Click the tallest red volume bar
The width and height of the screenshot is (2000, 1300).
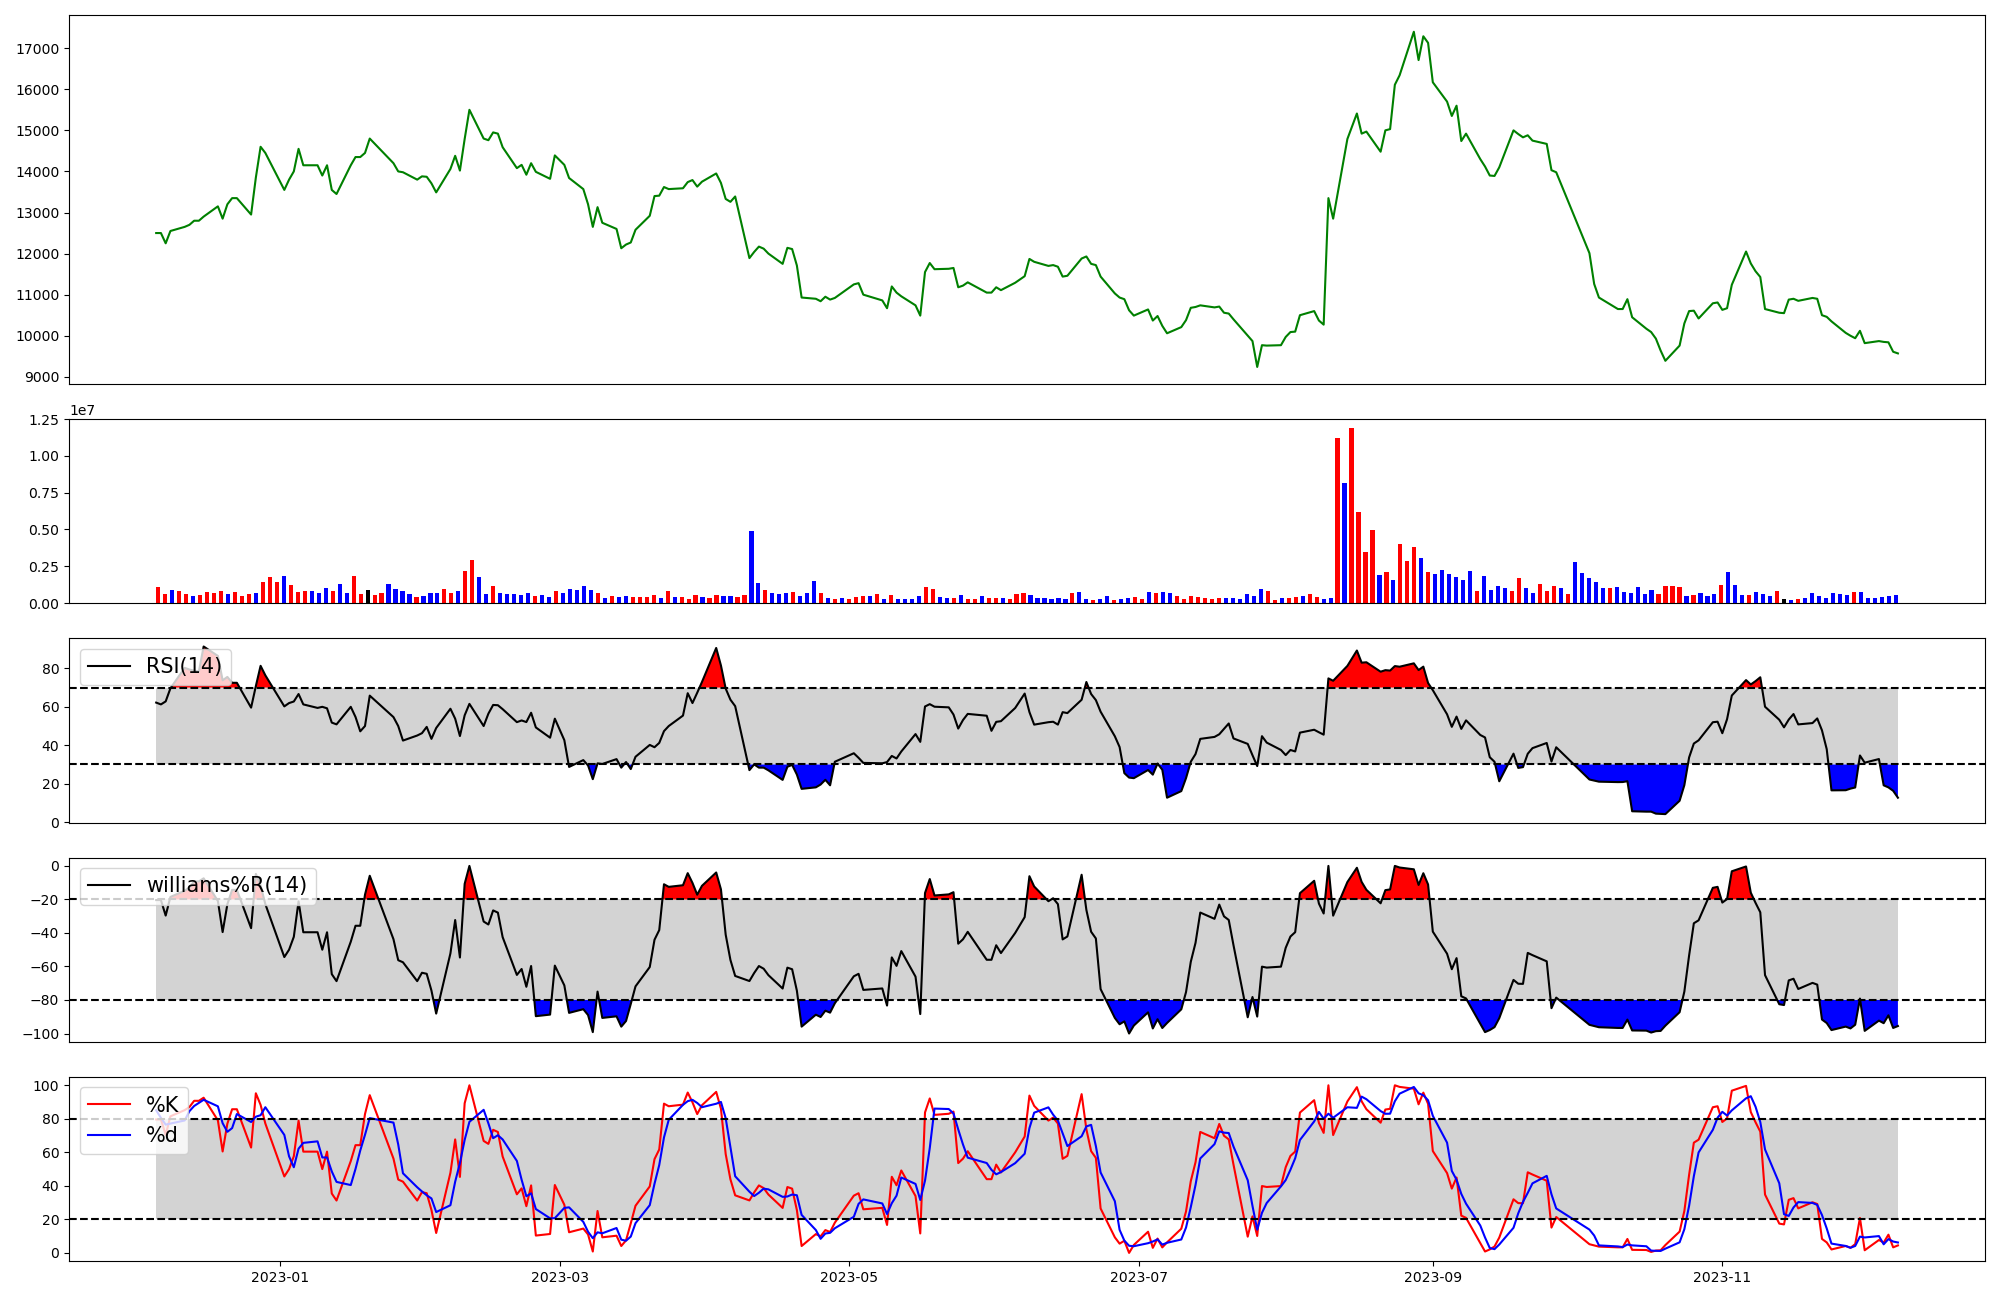tap(1351, 515)
